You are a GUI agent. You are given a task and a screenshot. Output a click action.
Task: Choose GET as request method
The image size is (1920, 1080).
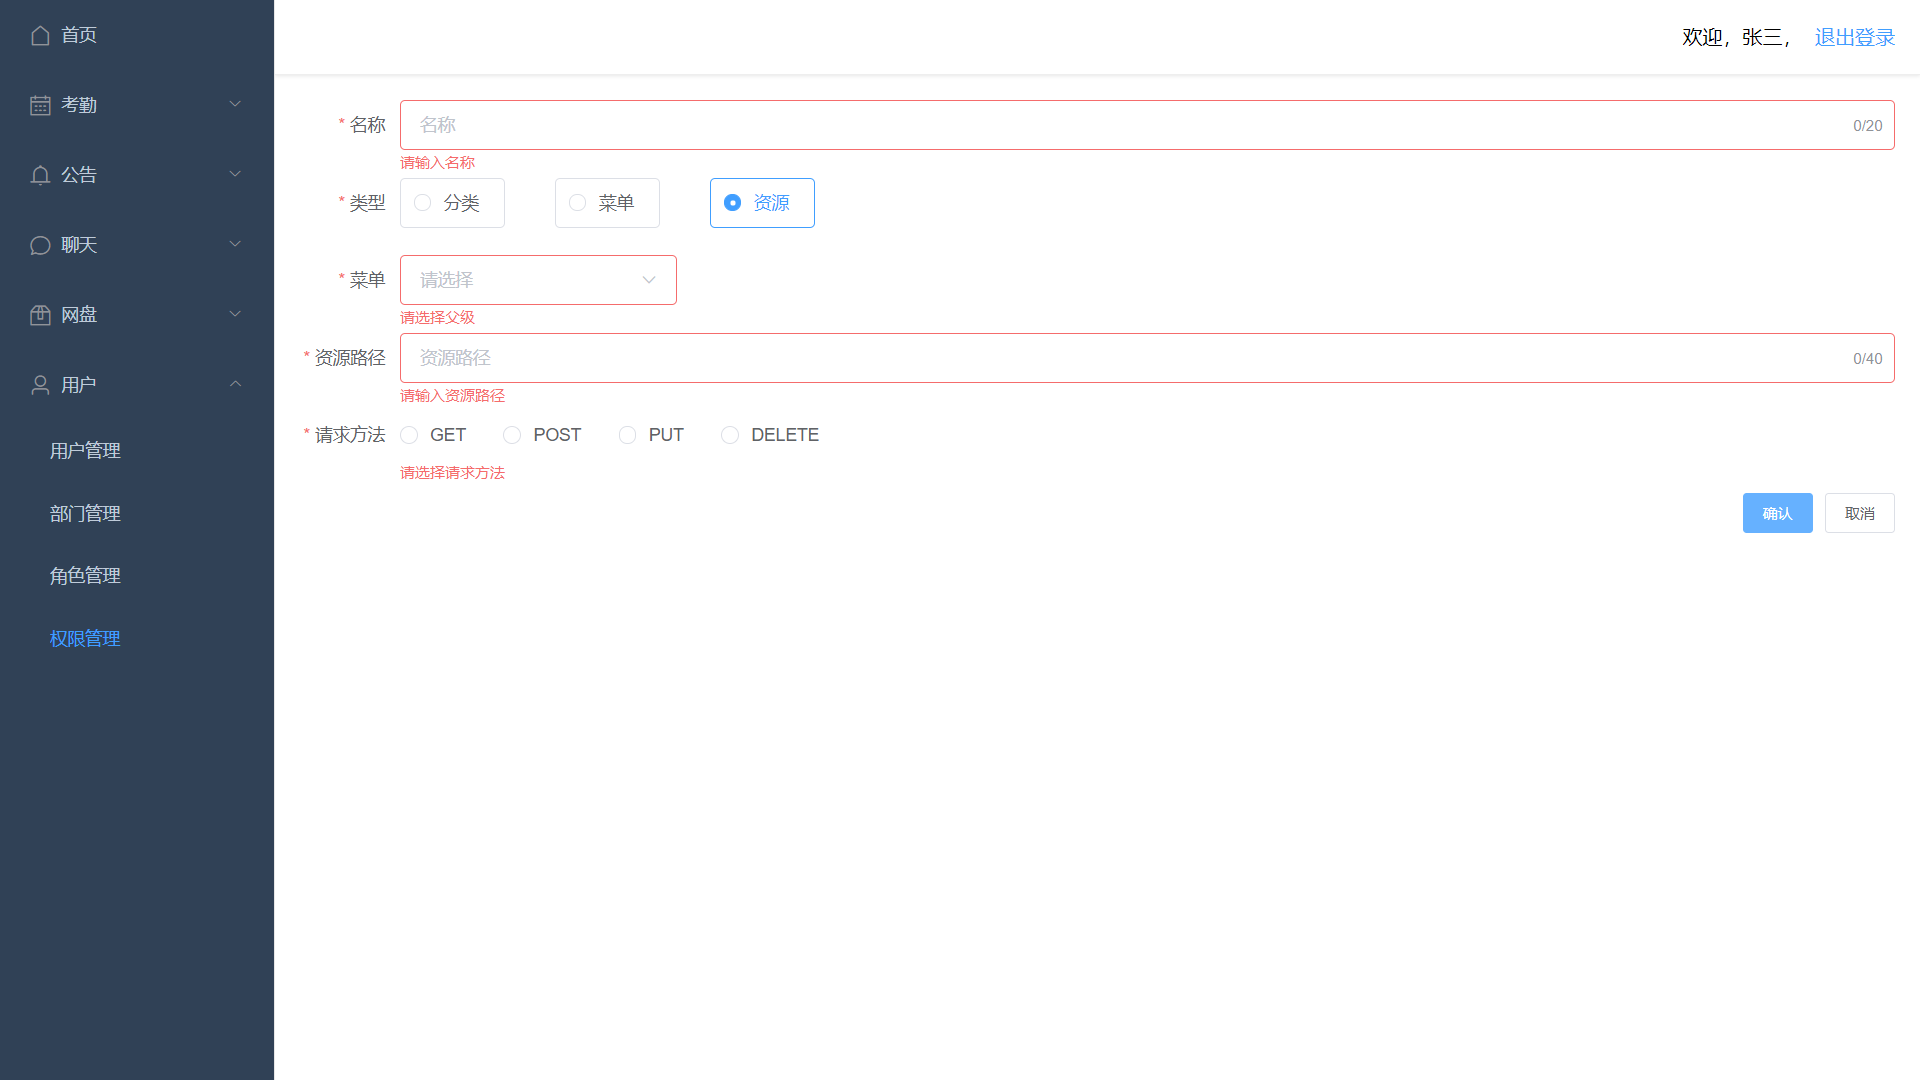coord(410,435)
